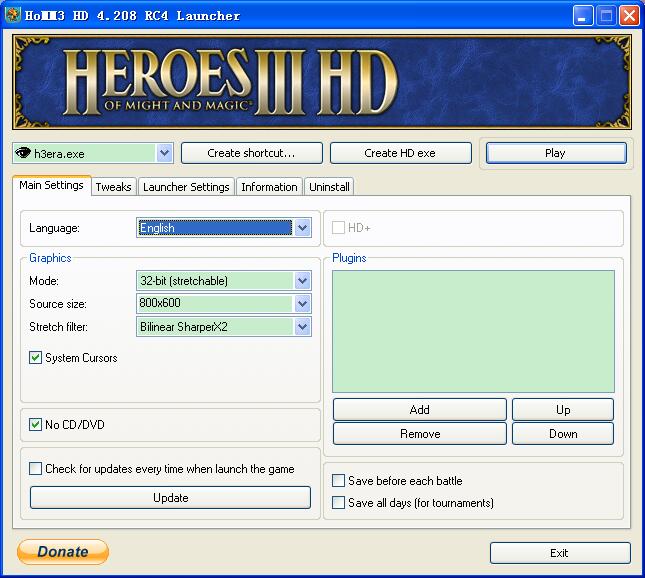The image size is (645, 578).
Task: Switch to the Information tab
Action: 269,187
